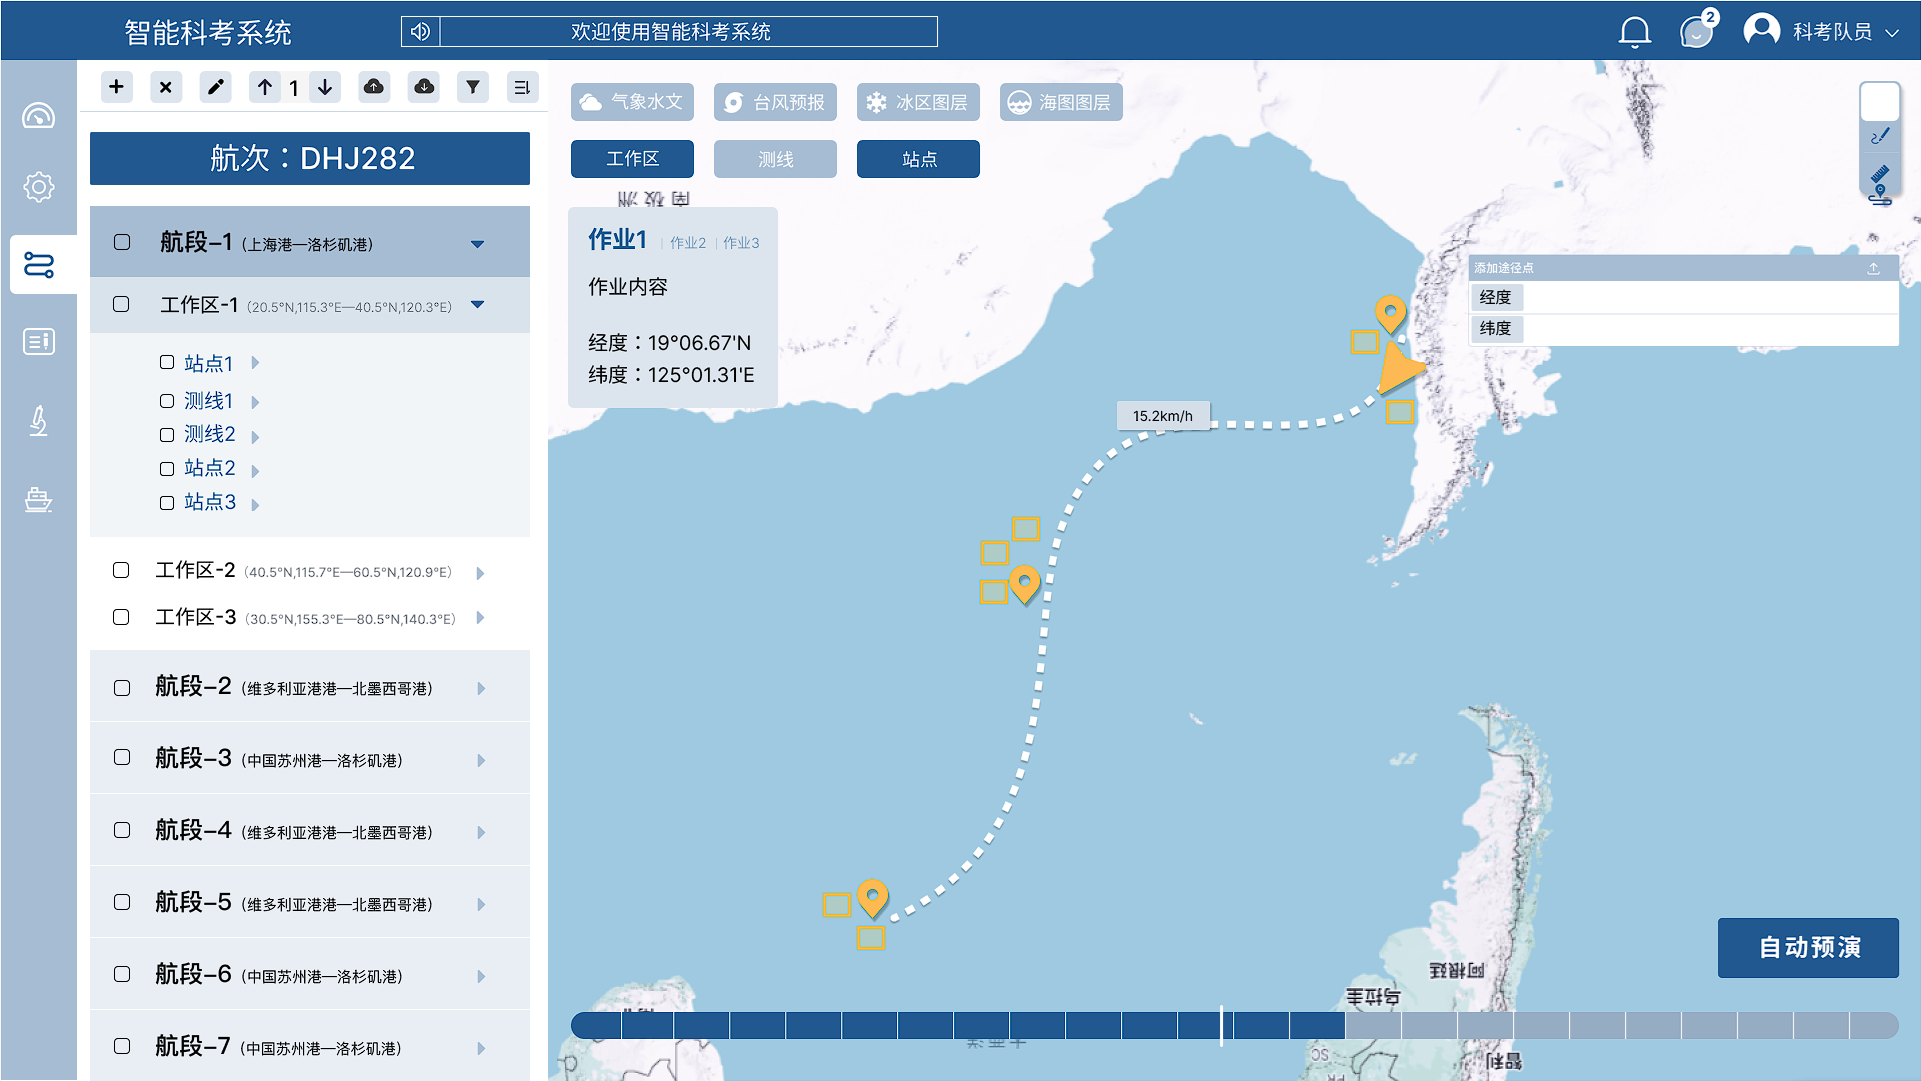Image resolution: width=1921 pixels, height=1081 pixels.
Task: Click the funnel filter icon
Action: point(473,87)
